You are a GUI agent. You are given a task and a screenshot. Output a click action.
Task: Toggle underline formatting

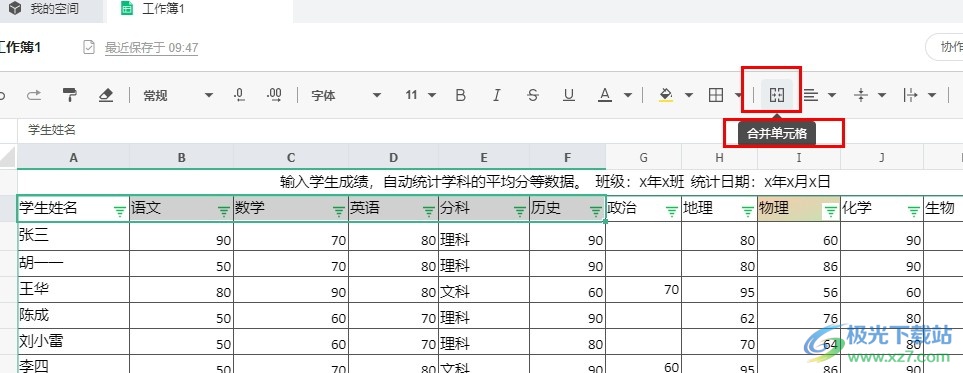tap(569, 95)
